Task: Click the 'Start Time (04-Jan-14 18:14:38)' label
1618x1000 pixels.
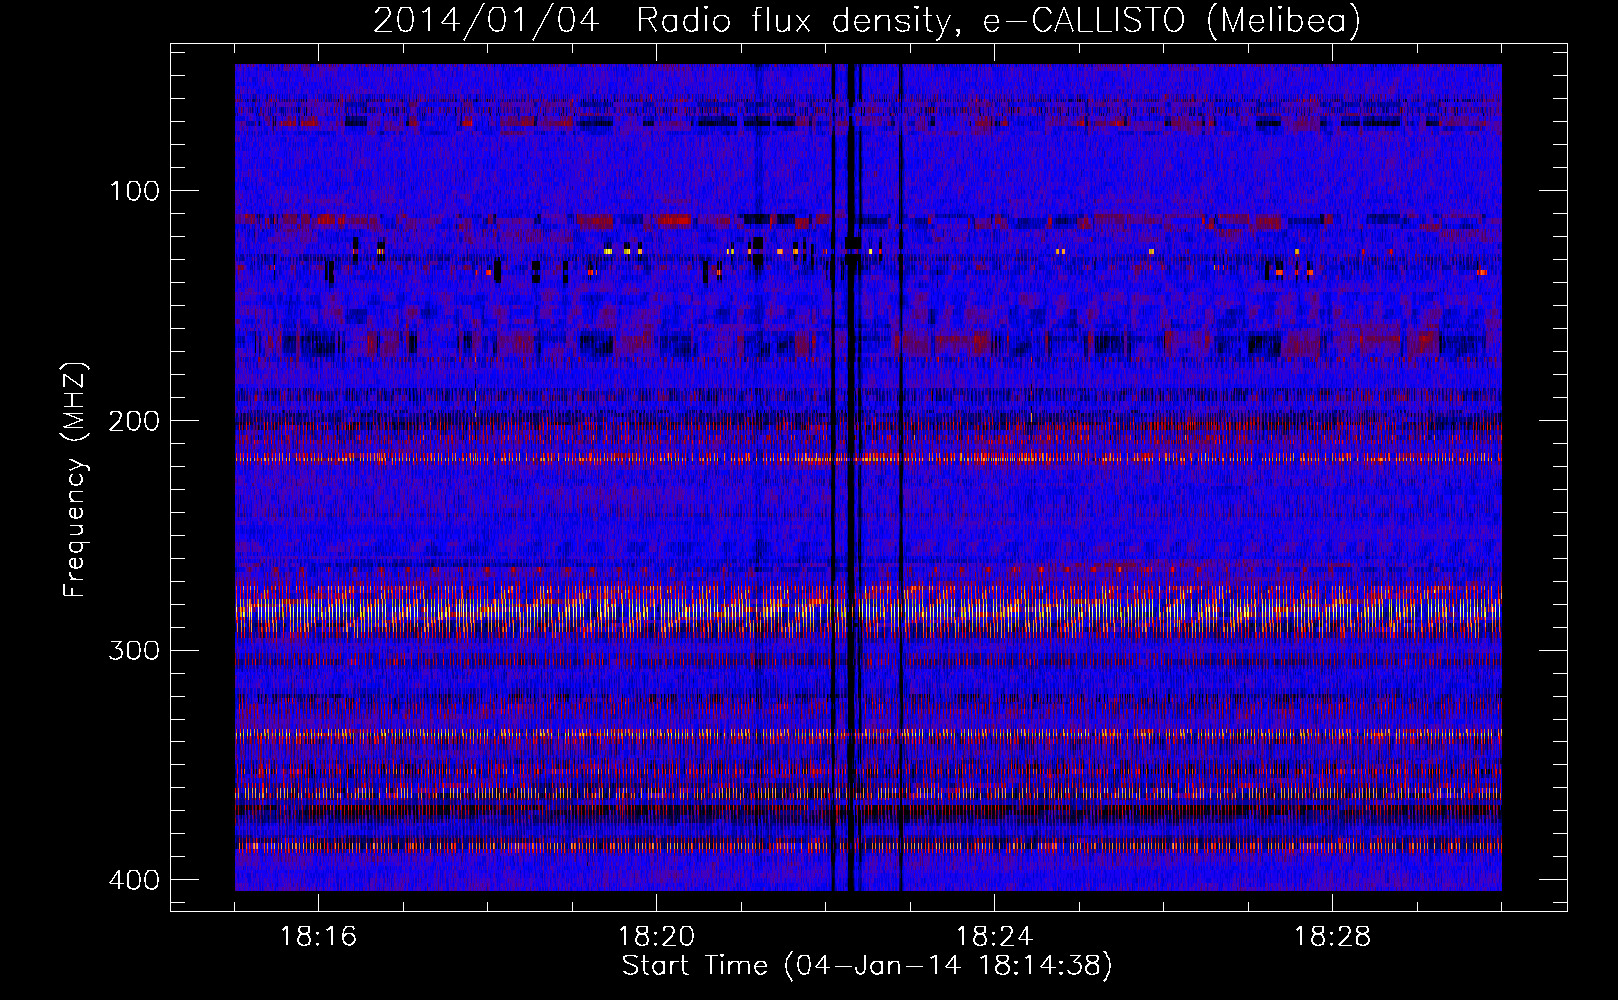Action: tap(867, 966)
